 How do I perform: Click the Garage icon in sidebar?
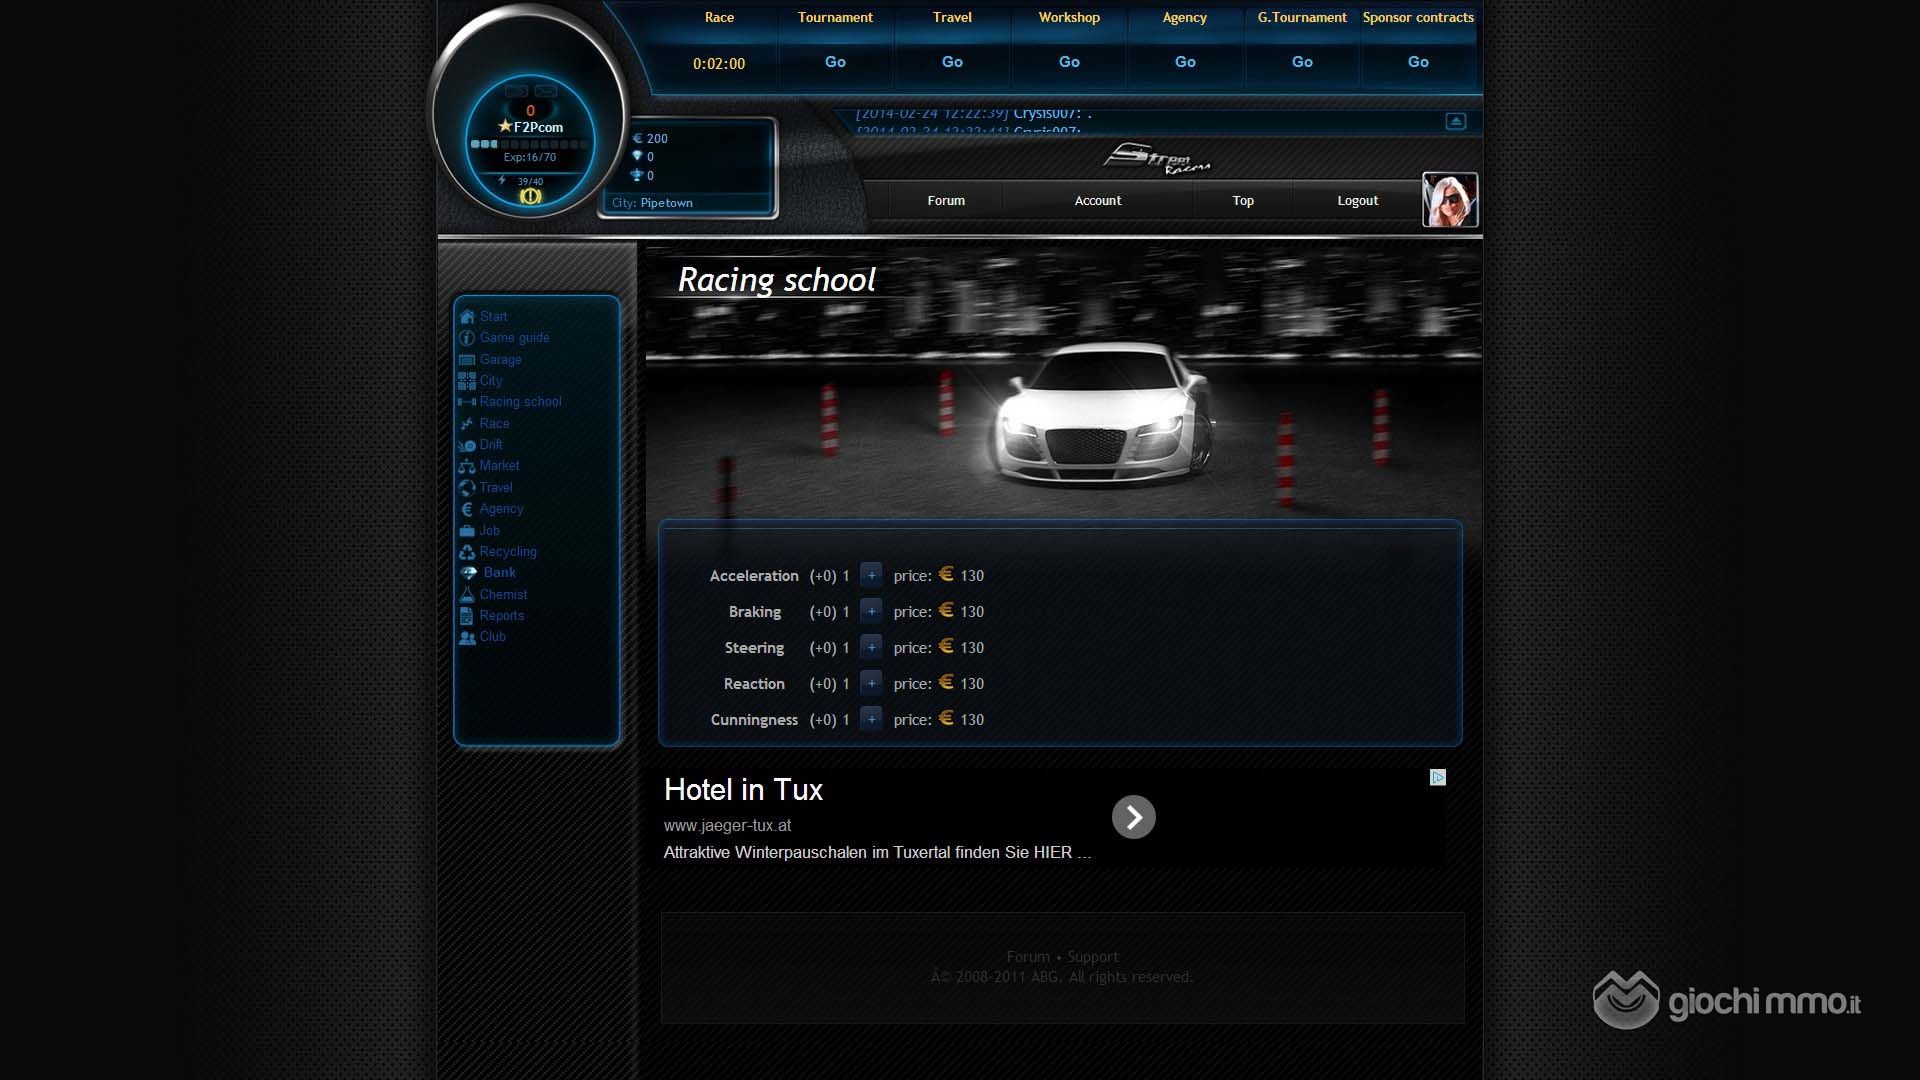tap(467, 360)
